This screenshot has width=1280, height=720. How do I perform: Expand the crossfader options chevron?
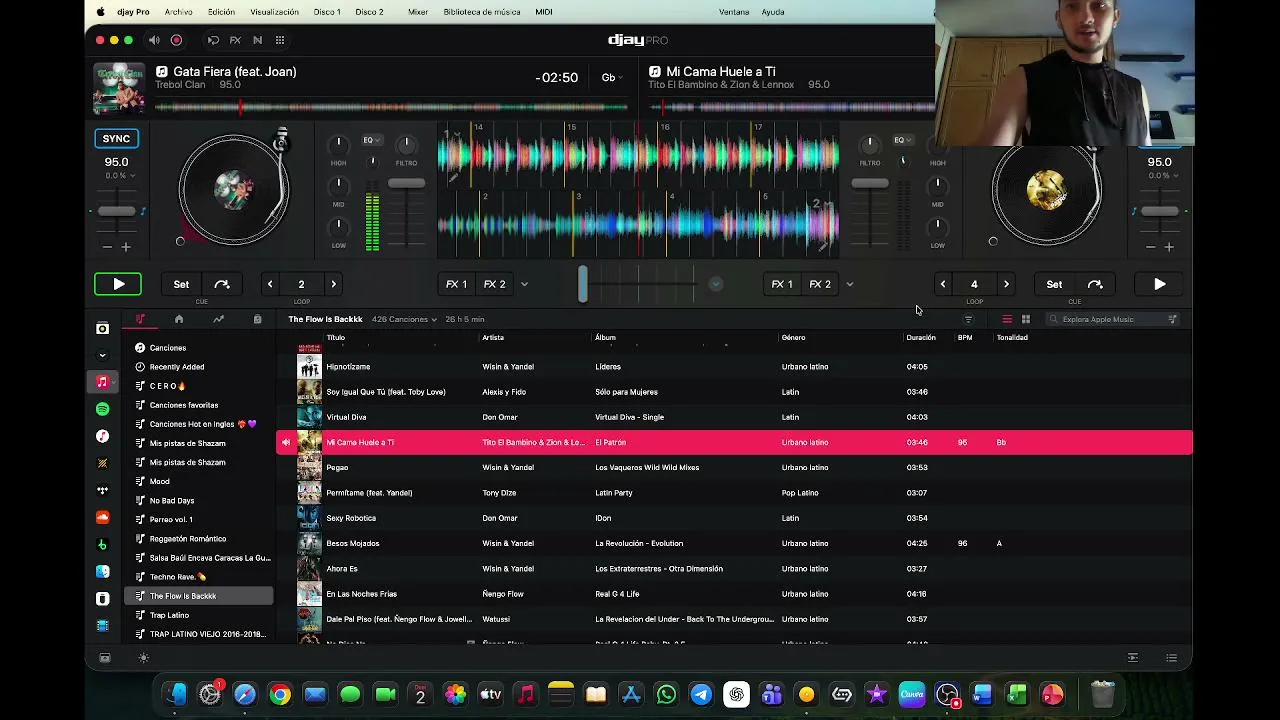click(x=716, y=284)
